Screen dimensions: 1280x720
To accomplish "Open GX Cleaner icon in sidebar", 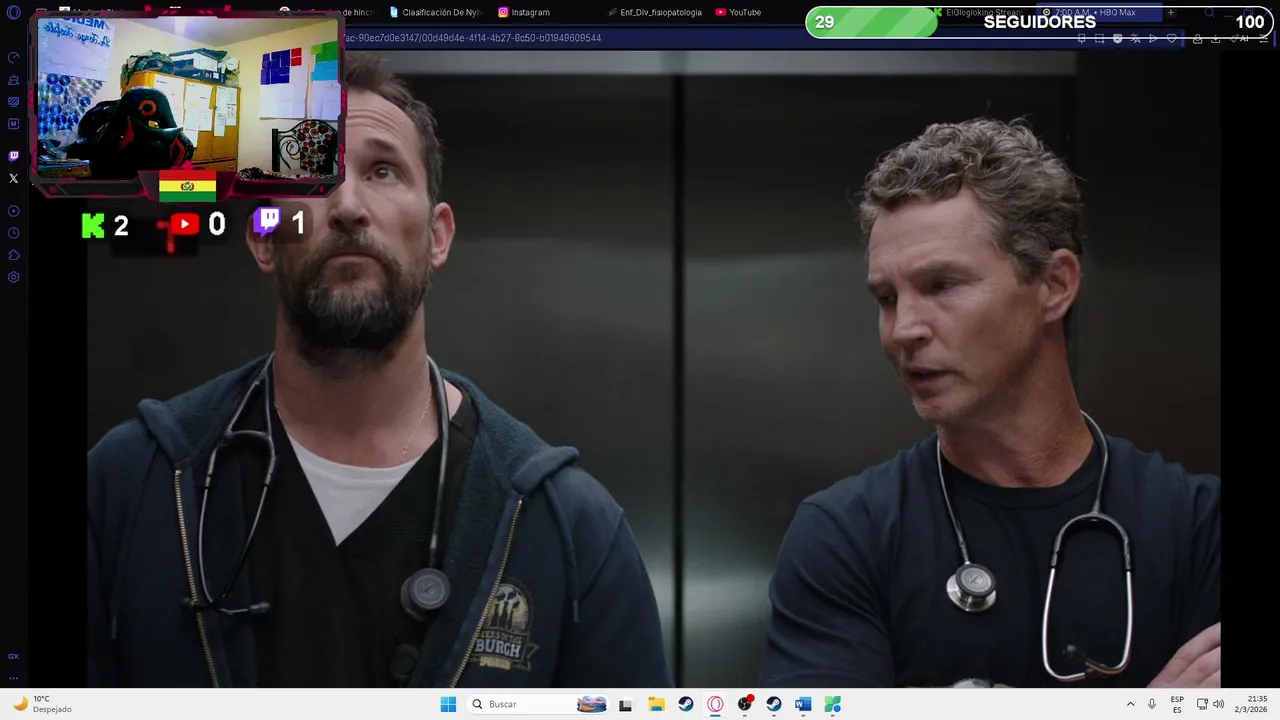I will (13, 80).
